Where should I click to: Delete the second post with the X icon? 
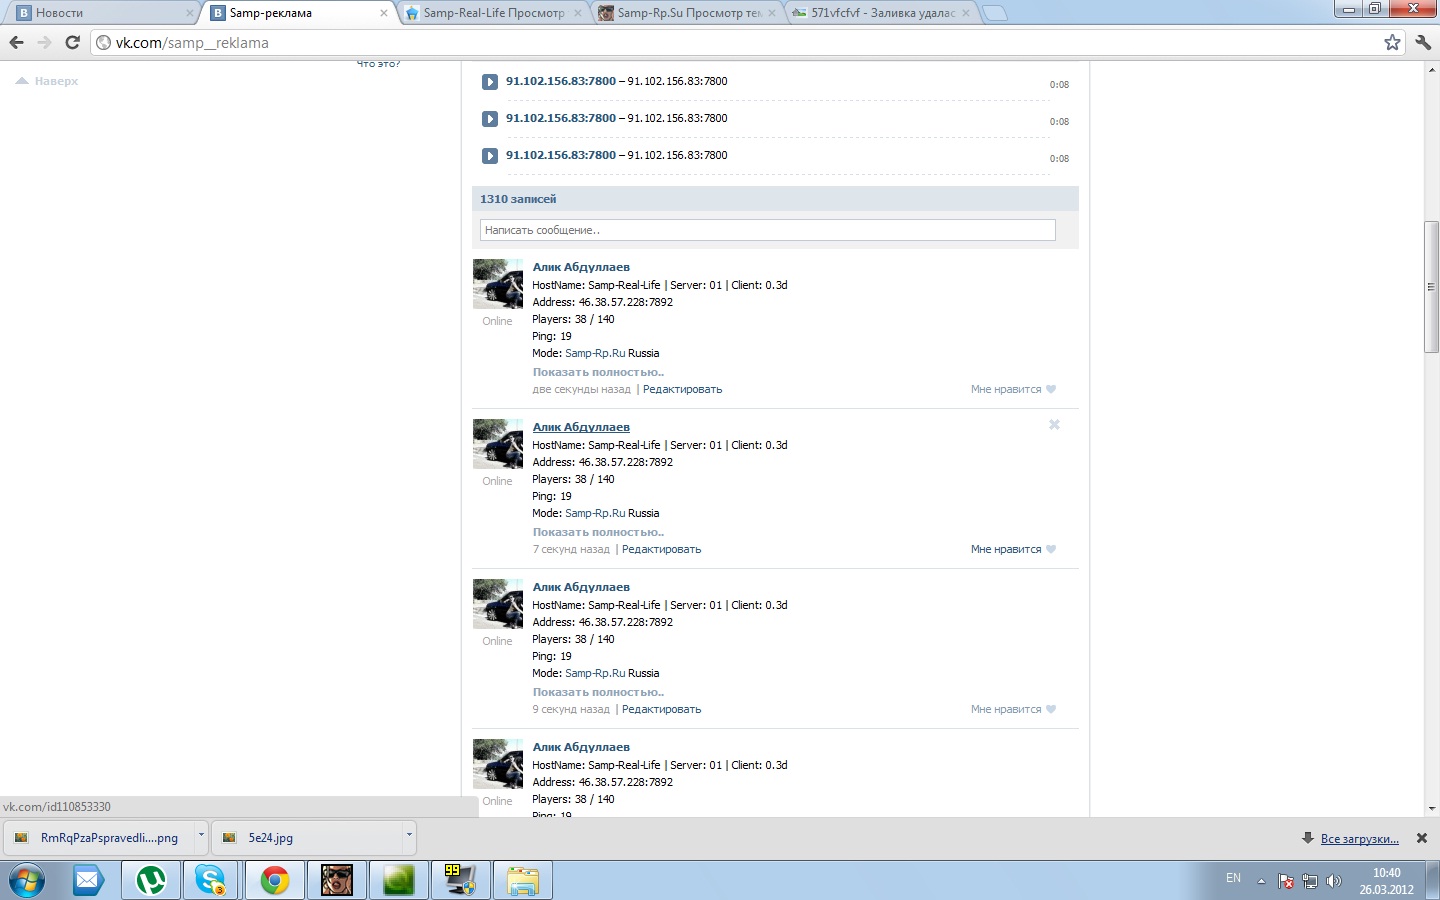coord(1054,425)
